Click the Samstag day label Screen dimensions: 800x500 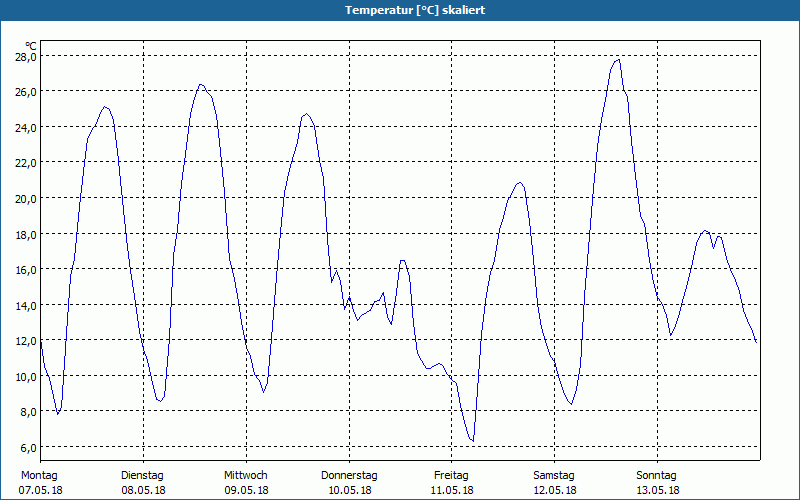pyautogui.click(x=554, y=476)
